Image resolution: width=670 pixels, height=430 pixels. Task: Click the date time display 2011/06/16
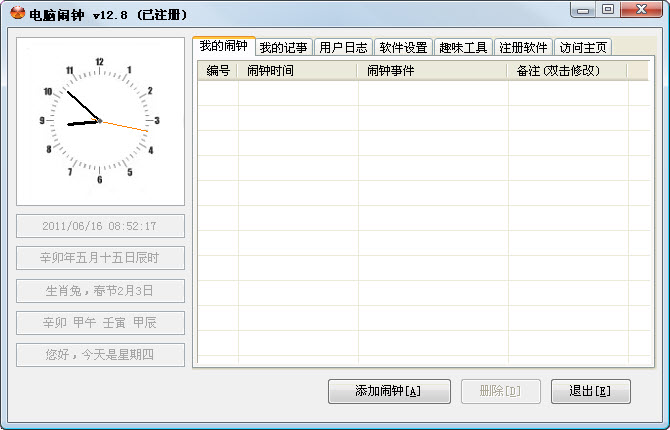tap(100, 226)
